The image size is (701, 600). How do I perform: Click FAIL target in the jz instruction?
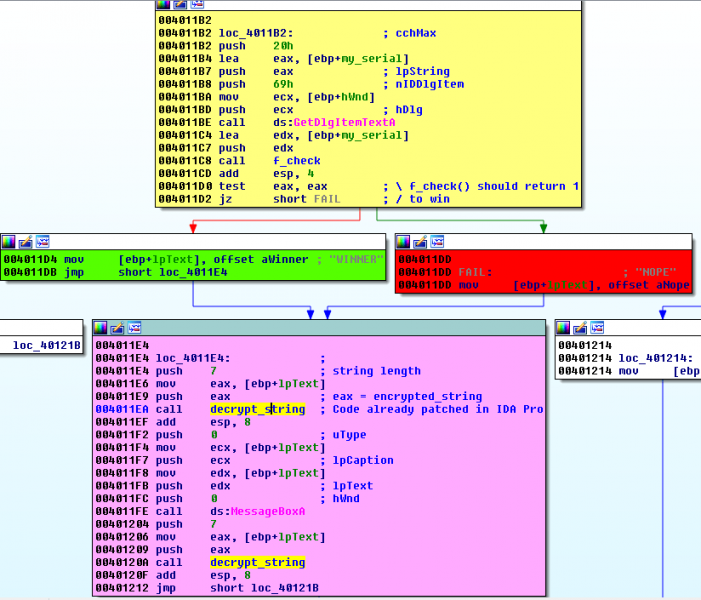click(x=327, y=199)
